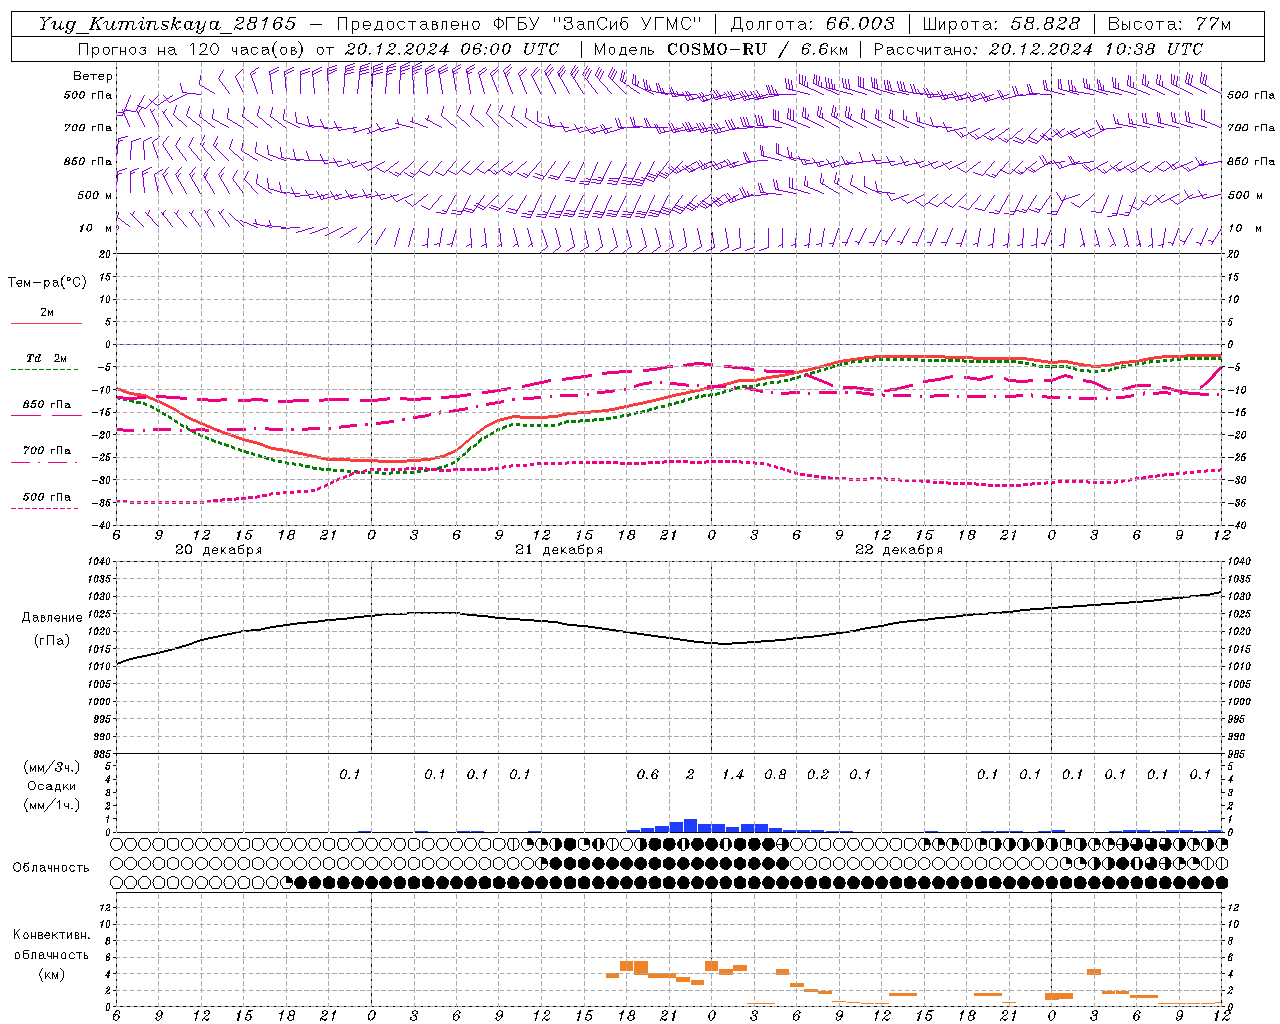The width and height of the screenshot is (1280, 1024).
Task: Click the 20 декабря date label
Action: [x=219, y=550]
